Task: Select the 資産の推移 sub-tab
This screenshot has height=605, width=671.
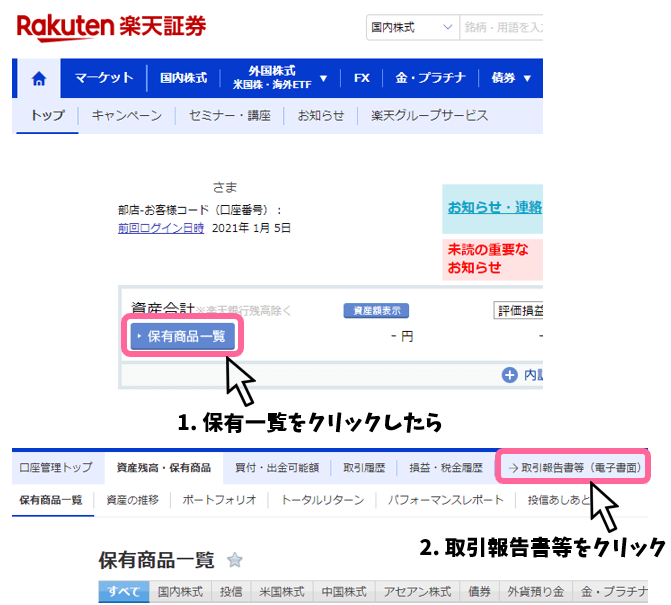Action: coord(132,500)
